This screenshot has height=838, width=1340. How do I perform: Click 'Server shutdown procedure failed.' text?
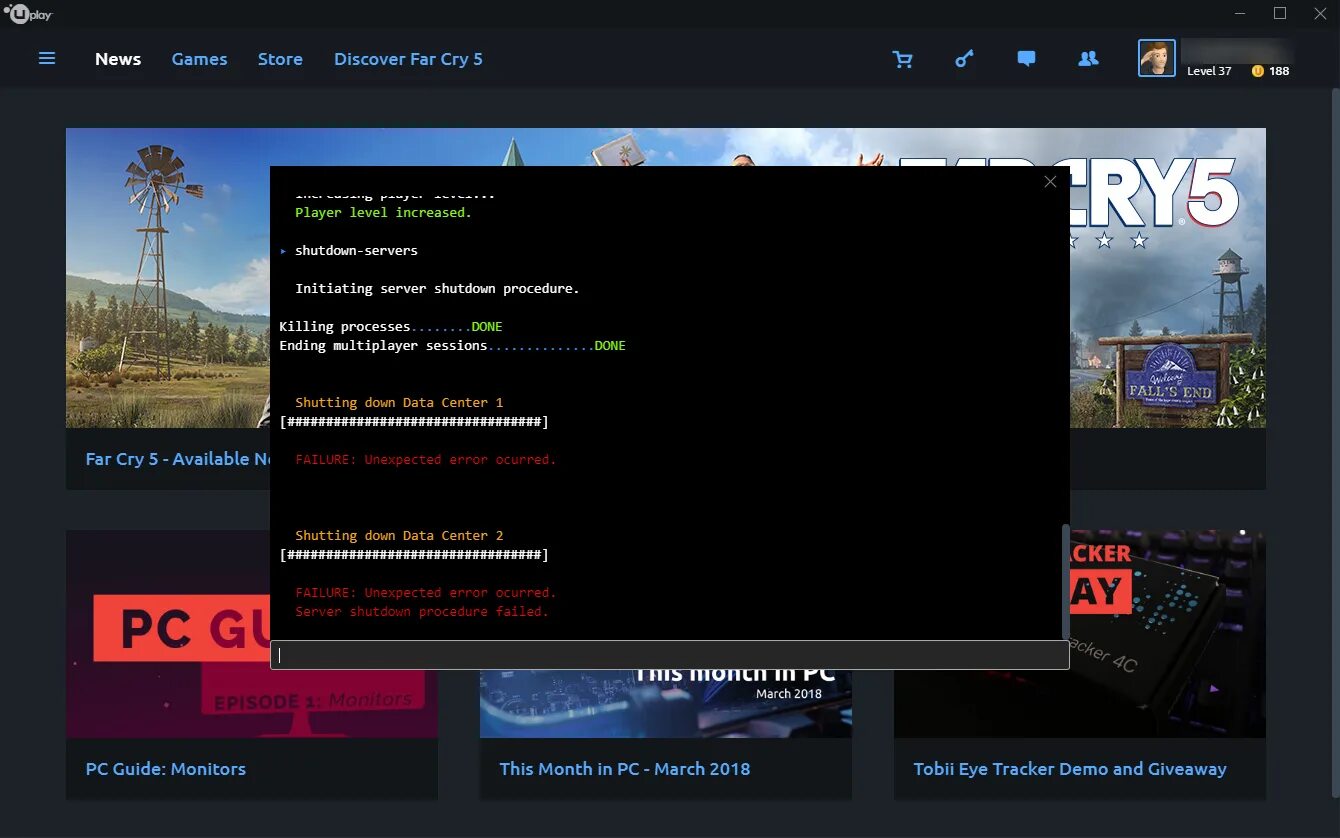pyautogui.click(x=422, y=612)
